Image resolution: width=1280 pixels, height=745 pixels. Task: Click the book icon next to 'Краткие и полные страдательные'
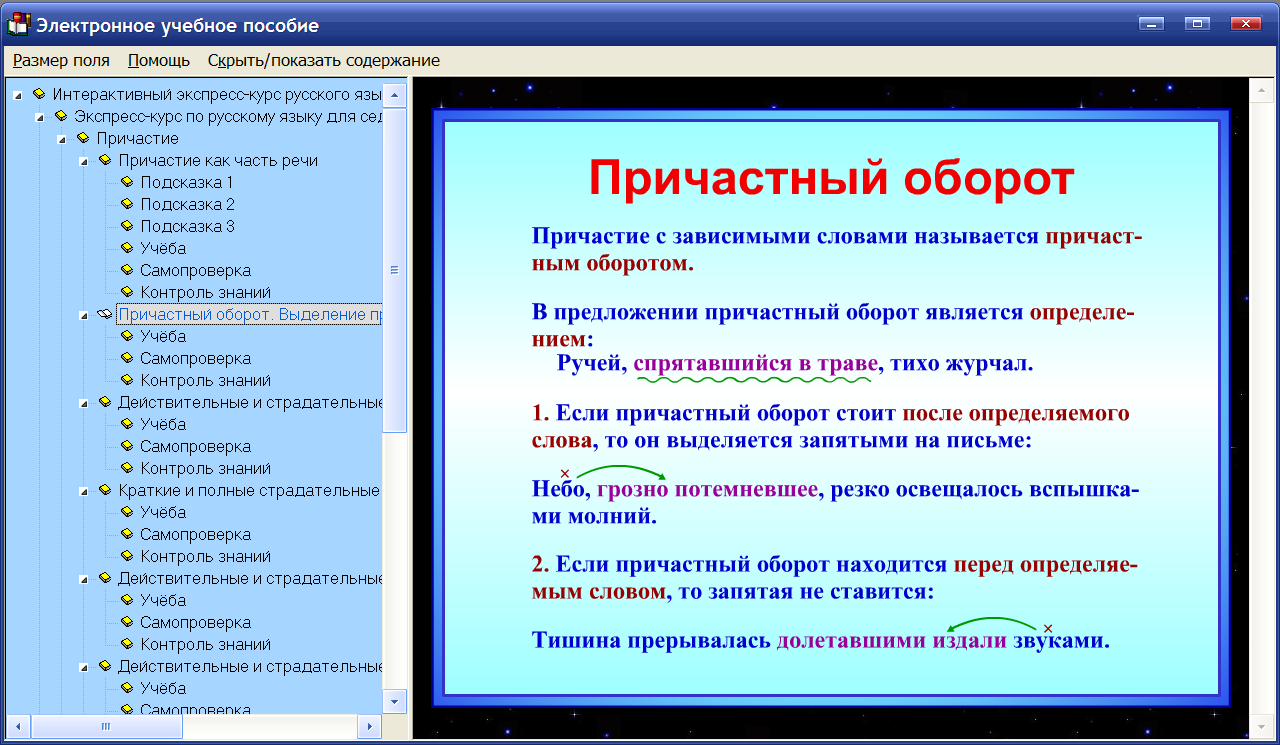click(105, 490)
